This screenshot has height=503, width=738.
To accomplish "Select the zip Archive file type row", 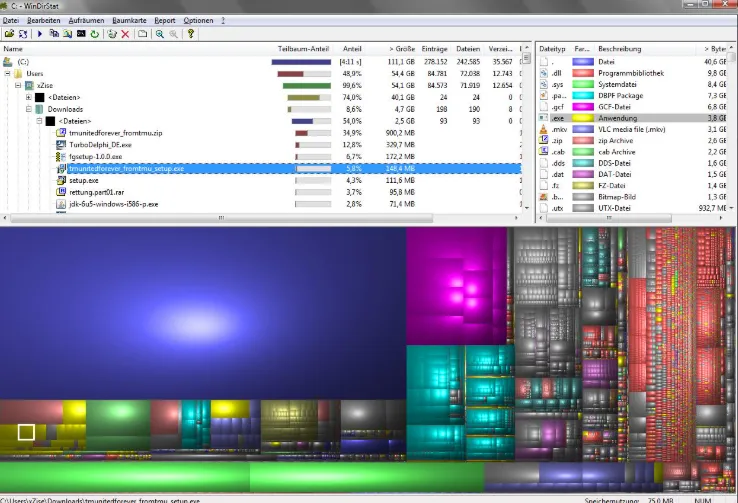I will (632, 141).
